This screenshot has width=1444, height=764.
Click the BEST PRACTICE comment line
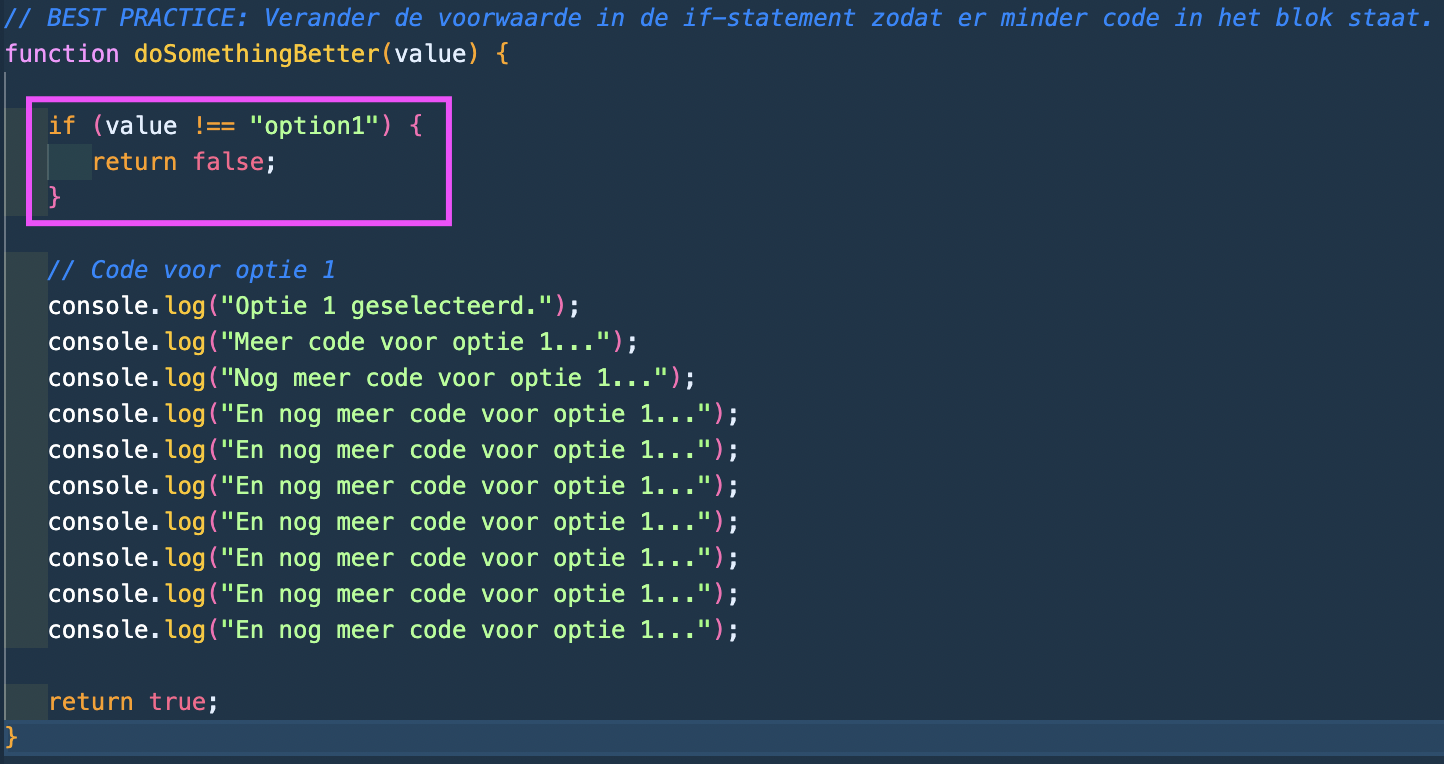pyautogui.click(x=718, y=18)
